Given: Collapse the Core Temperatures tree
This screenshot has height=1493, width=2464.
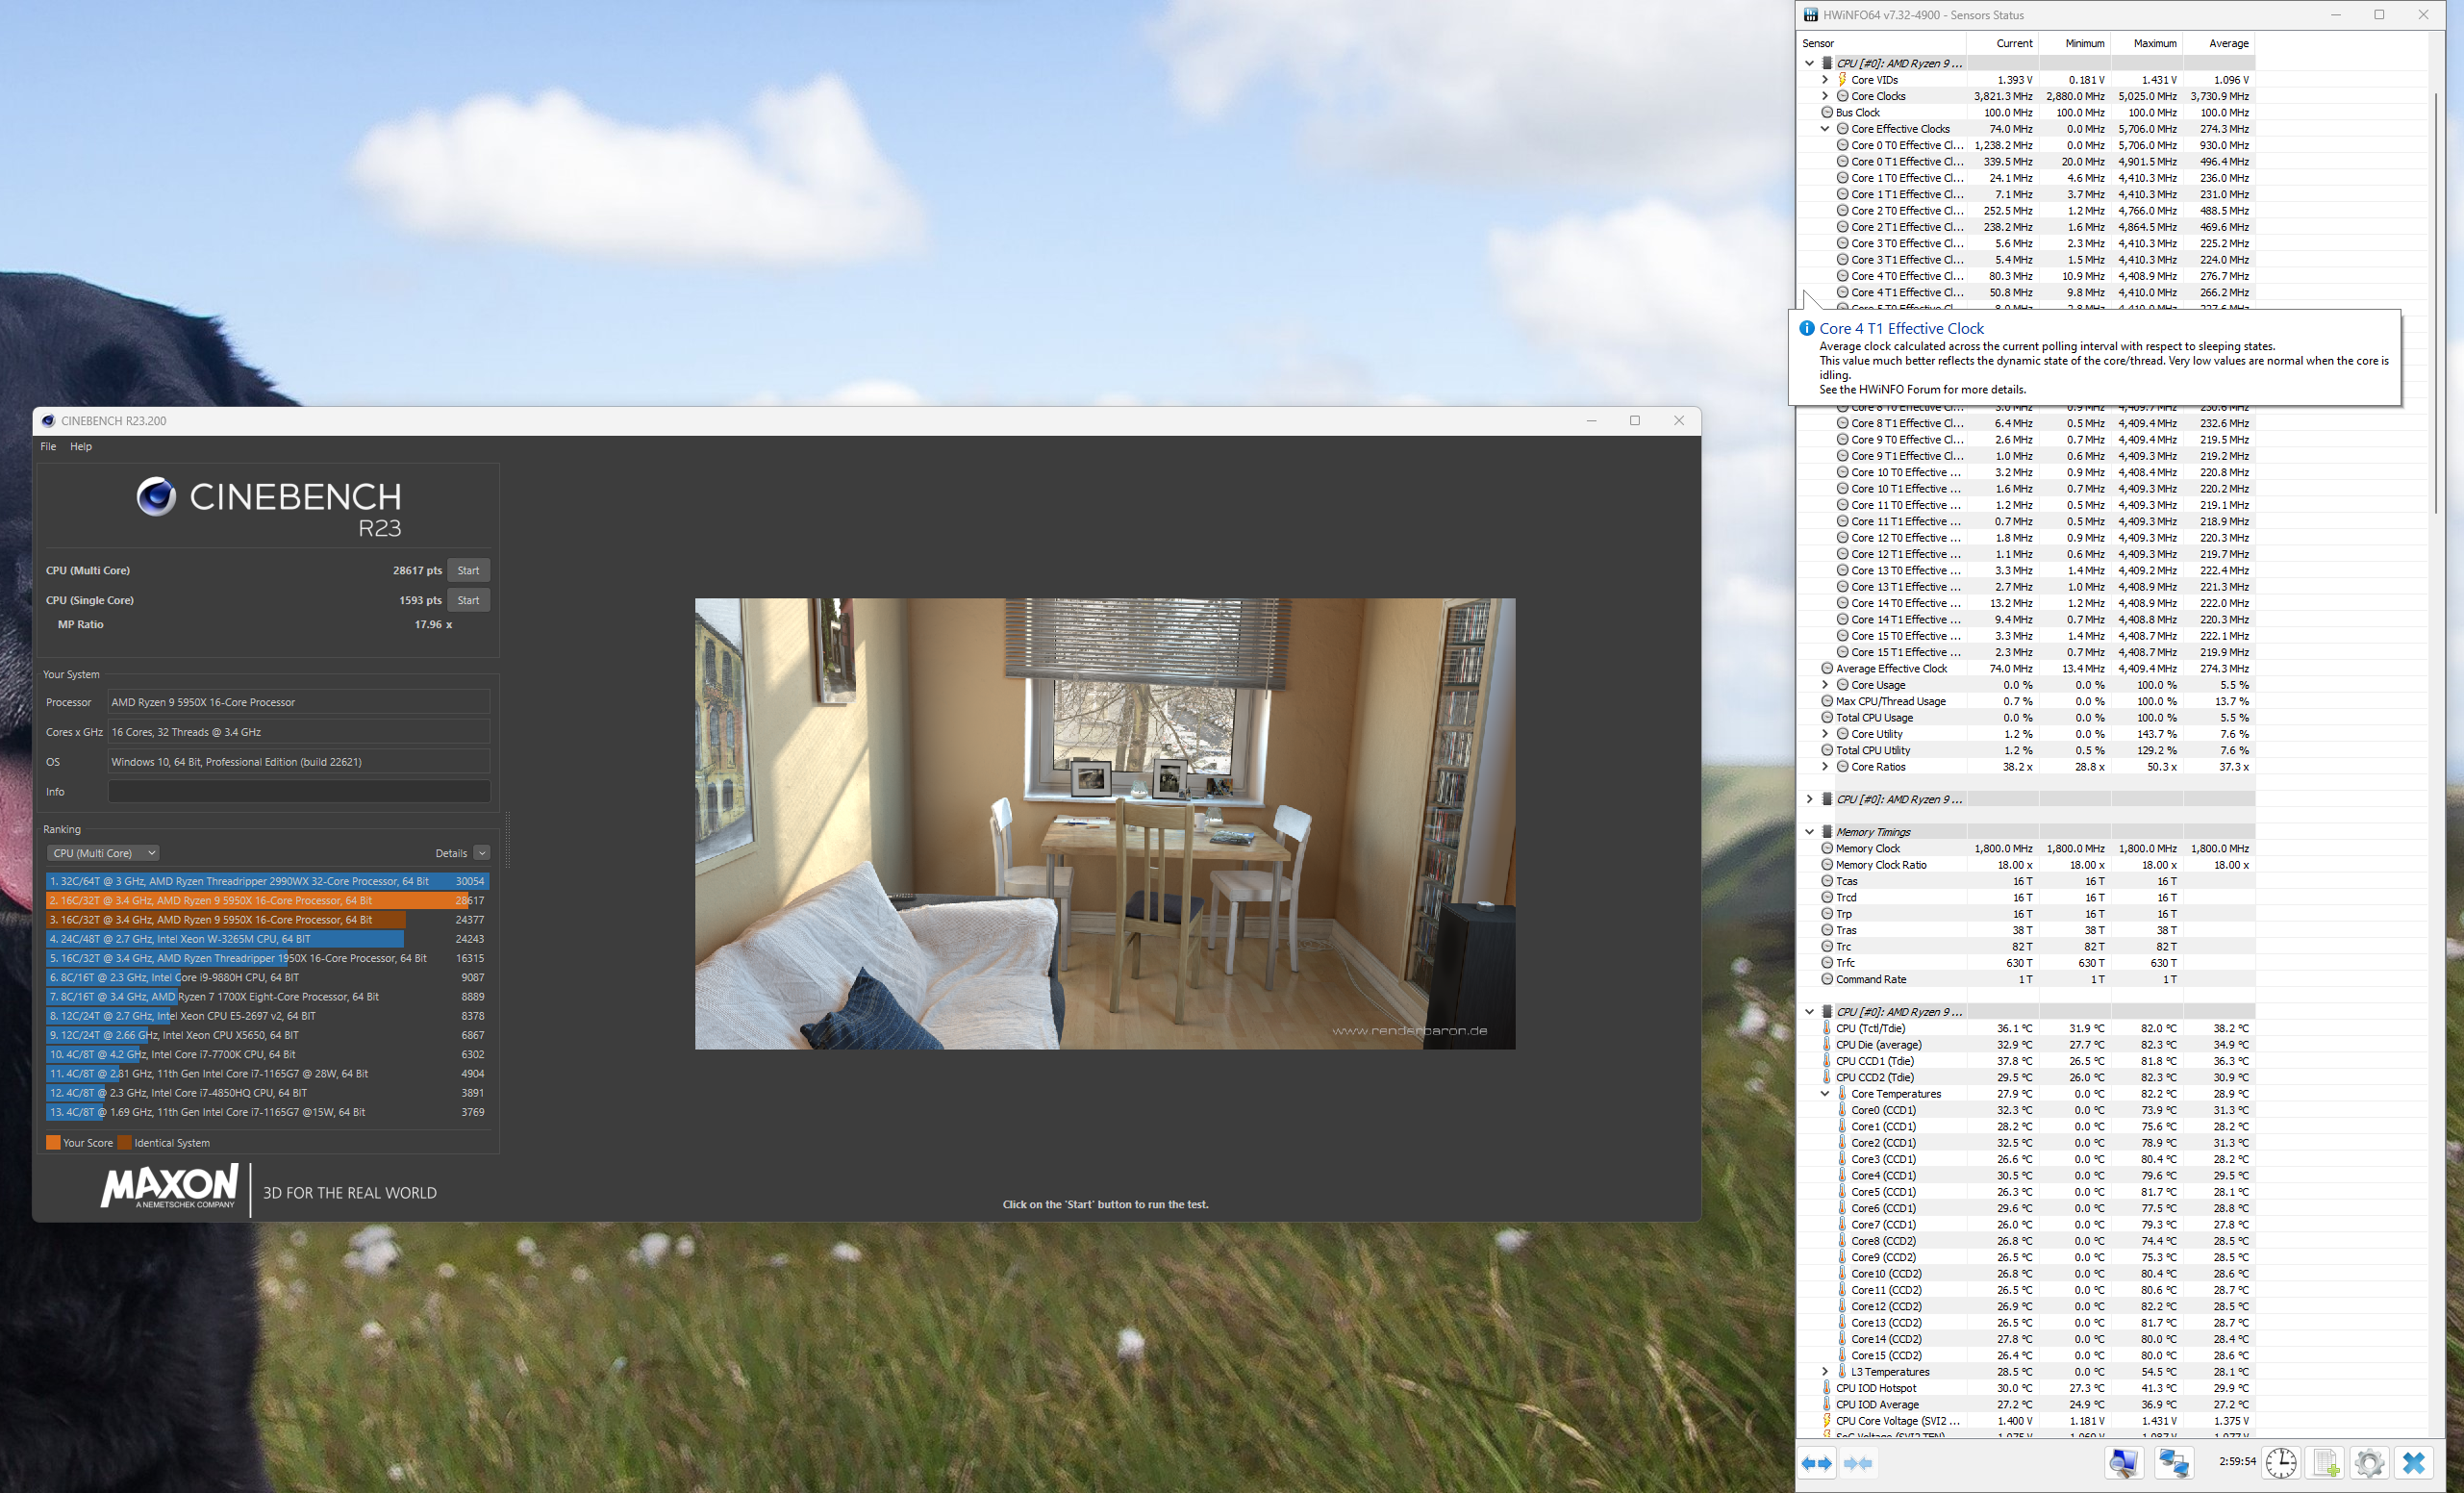Looking at the screenshot, I should [1825, 1094].
